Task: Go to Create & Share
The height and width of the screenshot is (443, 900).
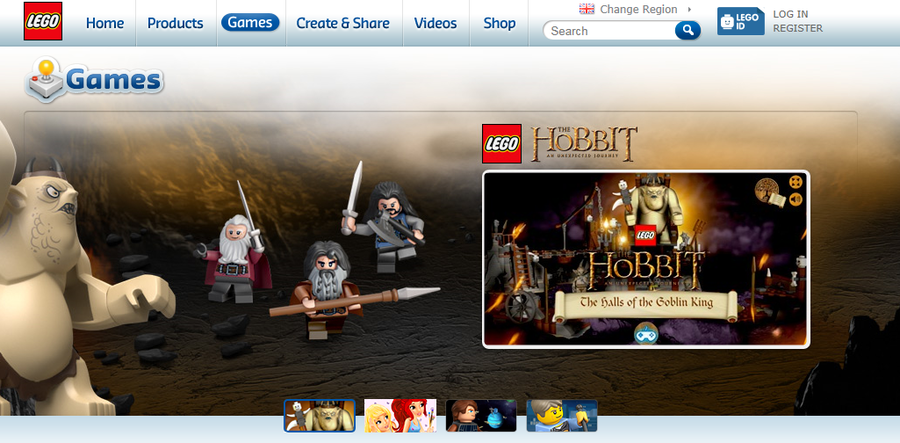Action: tap(343, 23)
